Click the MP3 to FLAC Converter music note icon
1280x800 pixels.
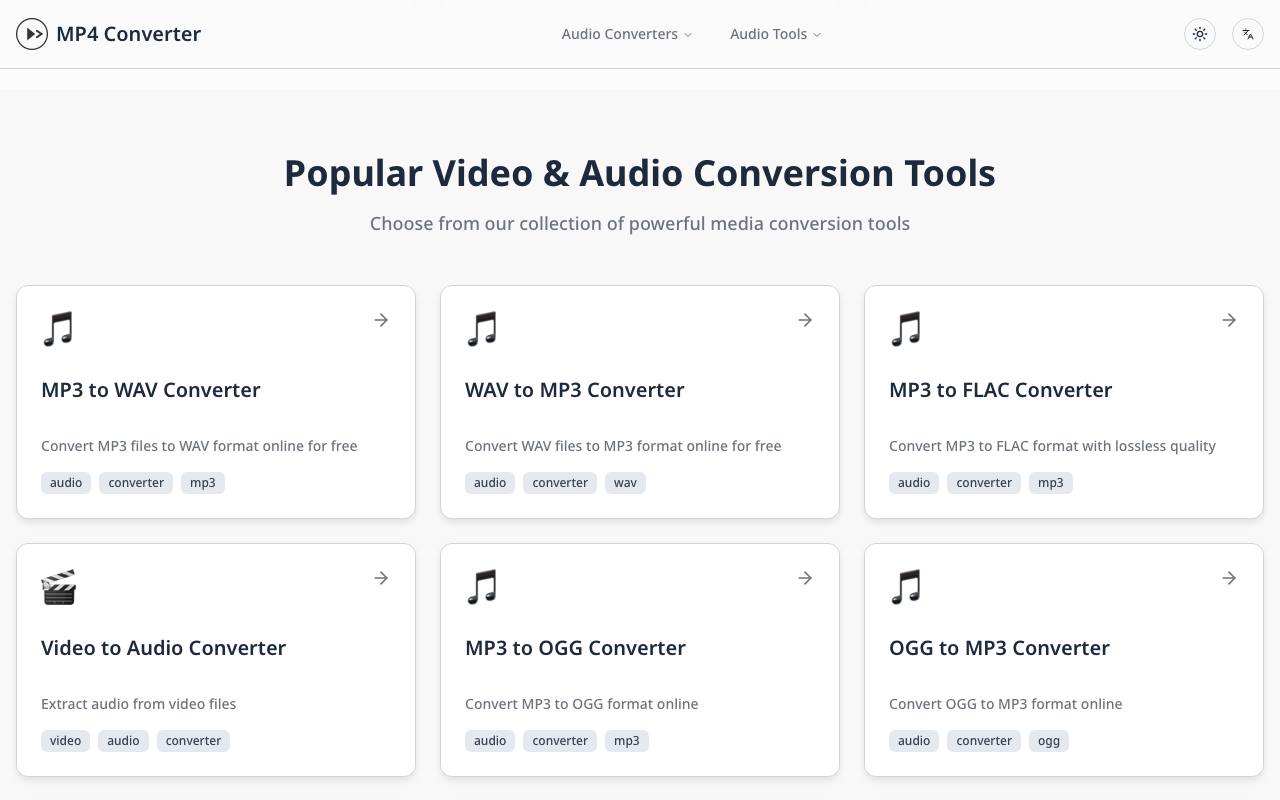coord(906,328)
